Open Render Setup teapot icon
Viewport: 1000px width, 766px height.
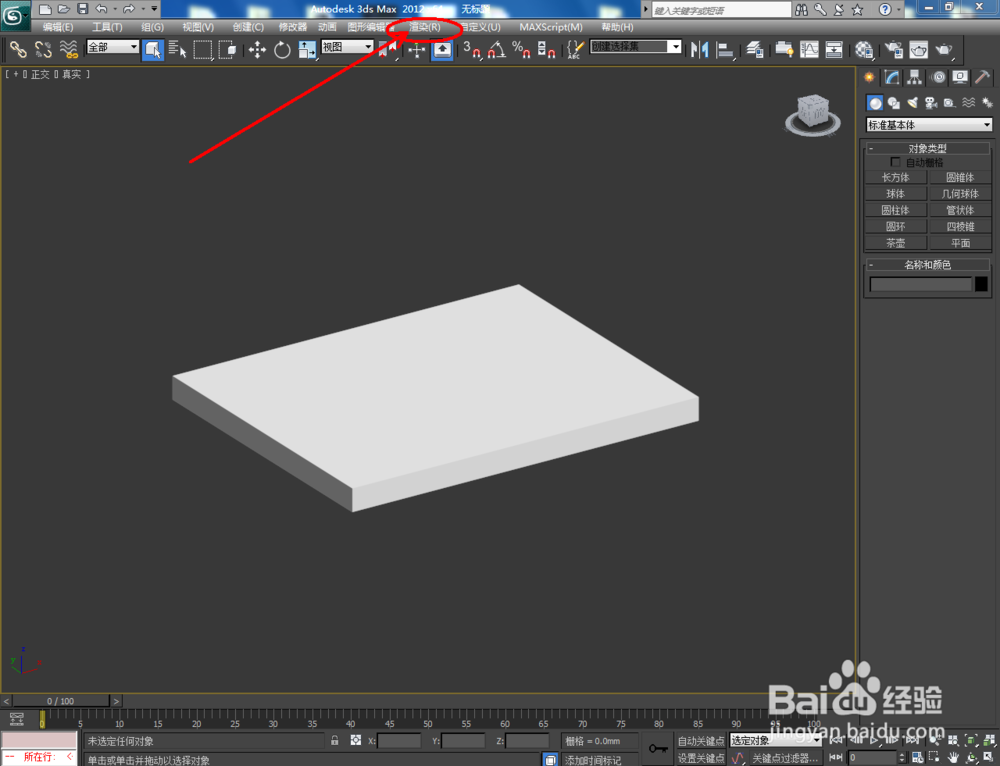click(893, 49)
